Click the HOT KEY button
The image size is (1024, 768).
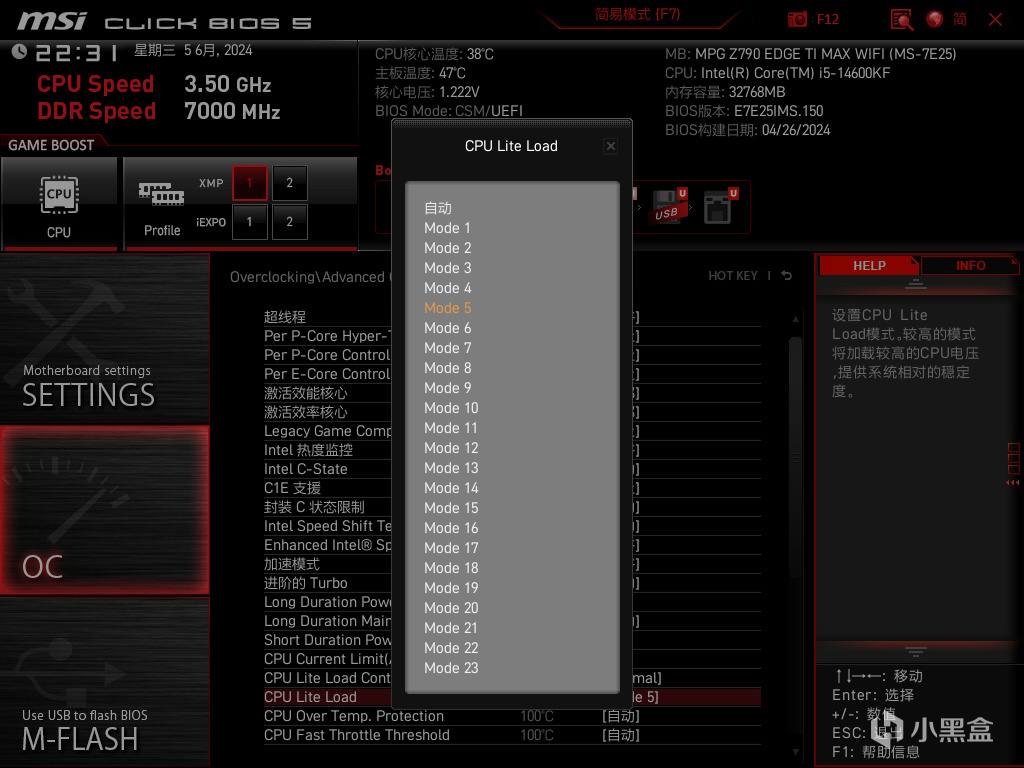point(733,276)
